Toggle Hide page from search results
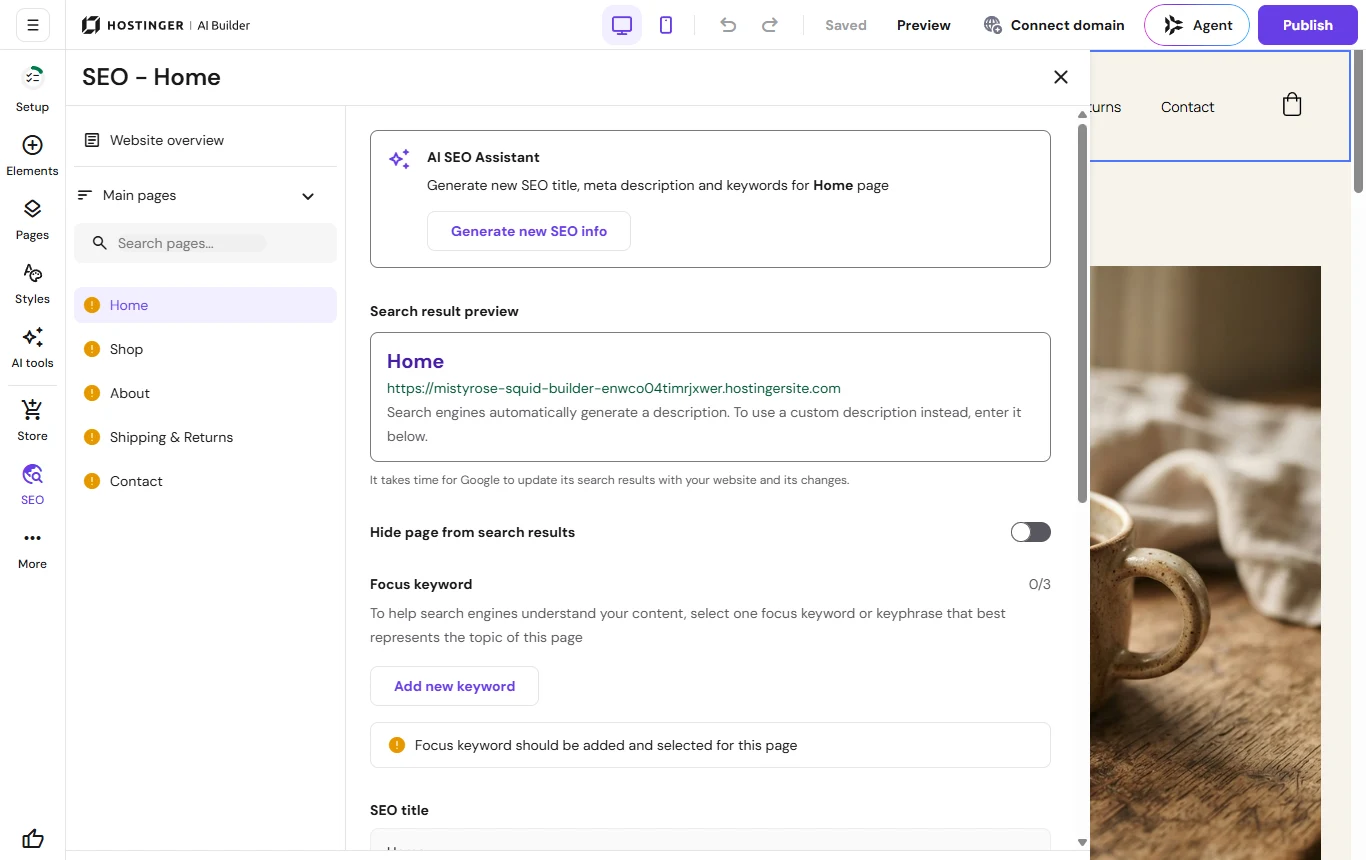The image size is (1366, 860). (x=1030, y=532)
